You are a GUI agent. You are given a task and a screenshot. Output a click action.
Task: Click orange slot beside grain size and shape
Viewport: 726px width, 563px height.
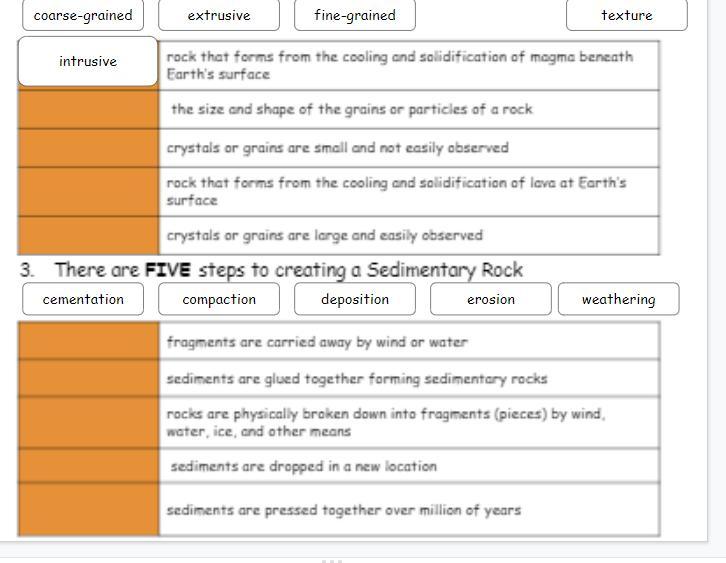(x=88, y=110)
